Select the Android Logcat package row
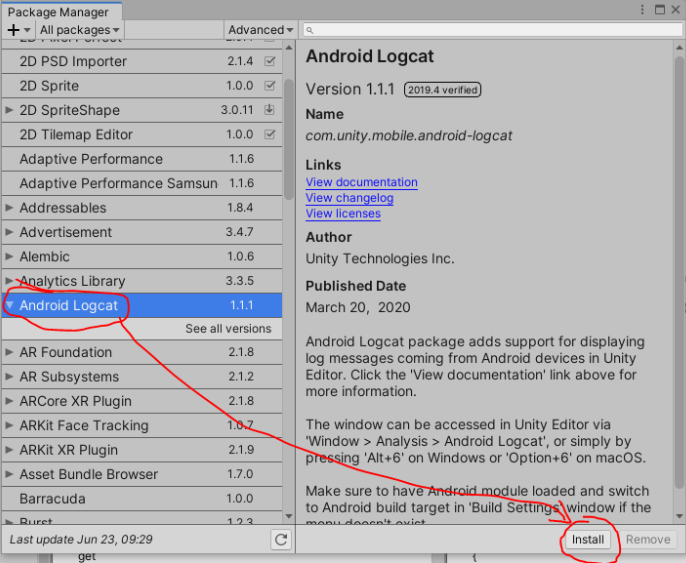 pyautogui.click(x=142, y=305)
